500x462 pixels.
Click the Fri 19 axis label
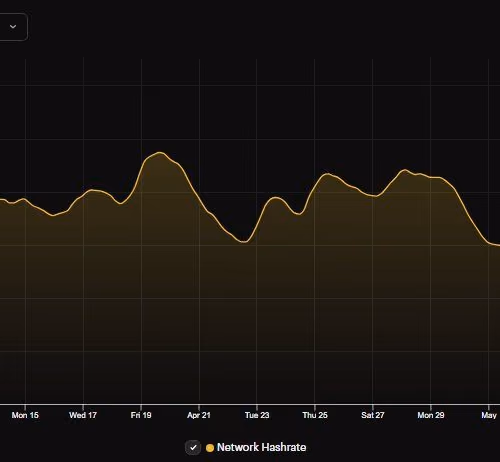pos(141,415)
